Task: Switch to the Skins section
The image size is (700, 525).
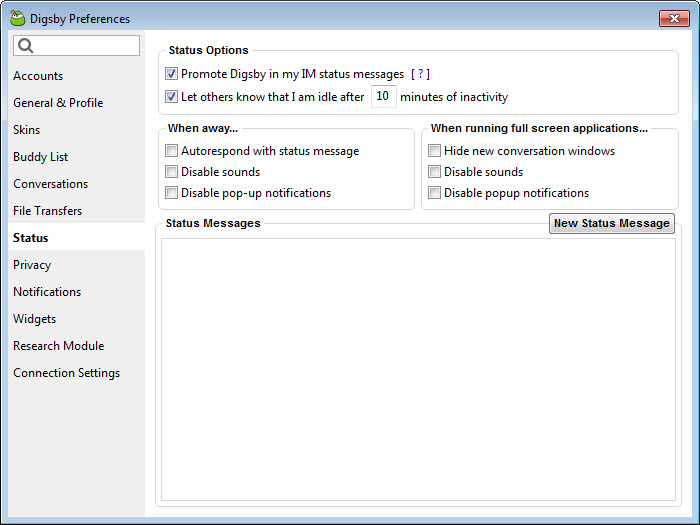Action: [26, 130]
